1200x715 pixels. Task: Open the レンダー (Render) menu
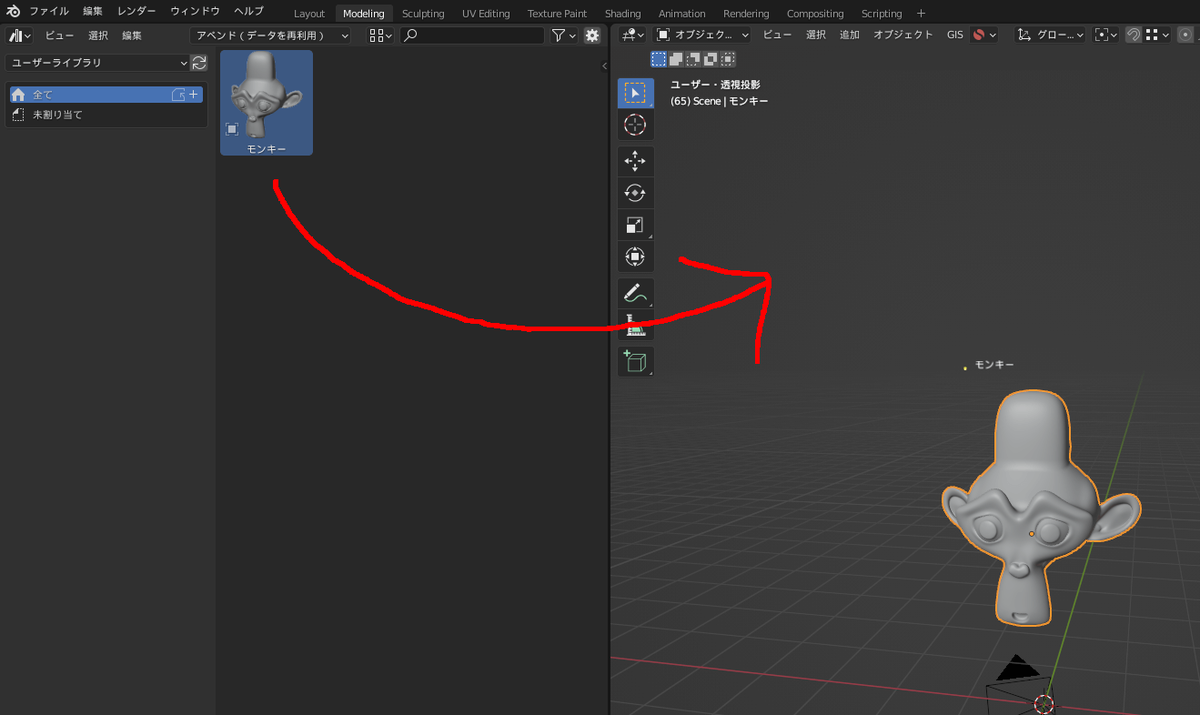[136, 11]
